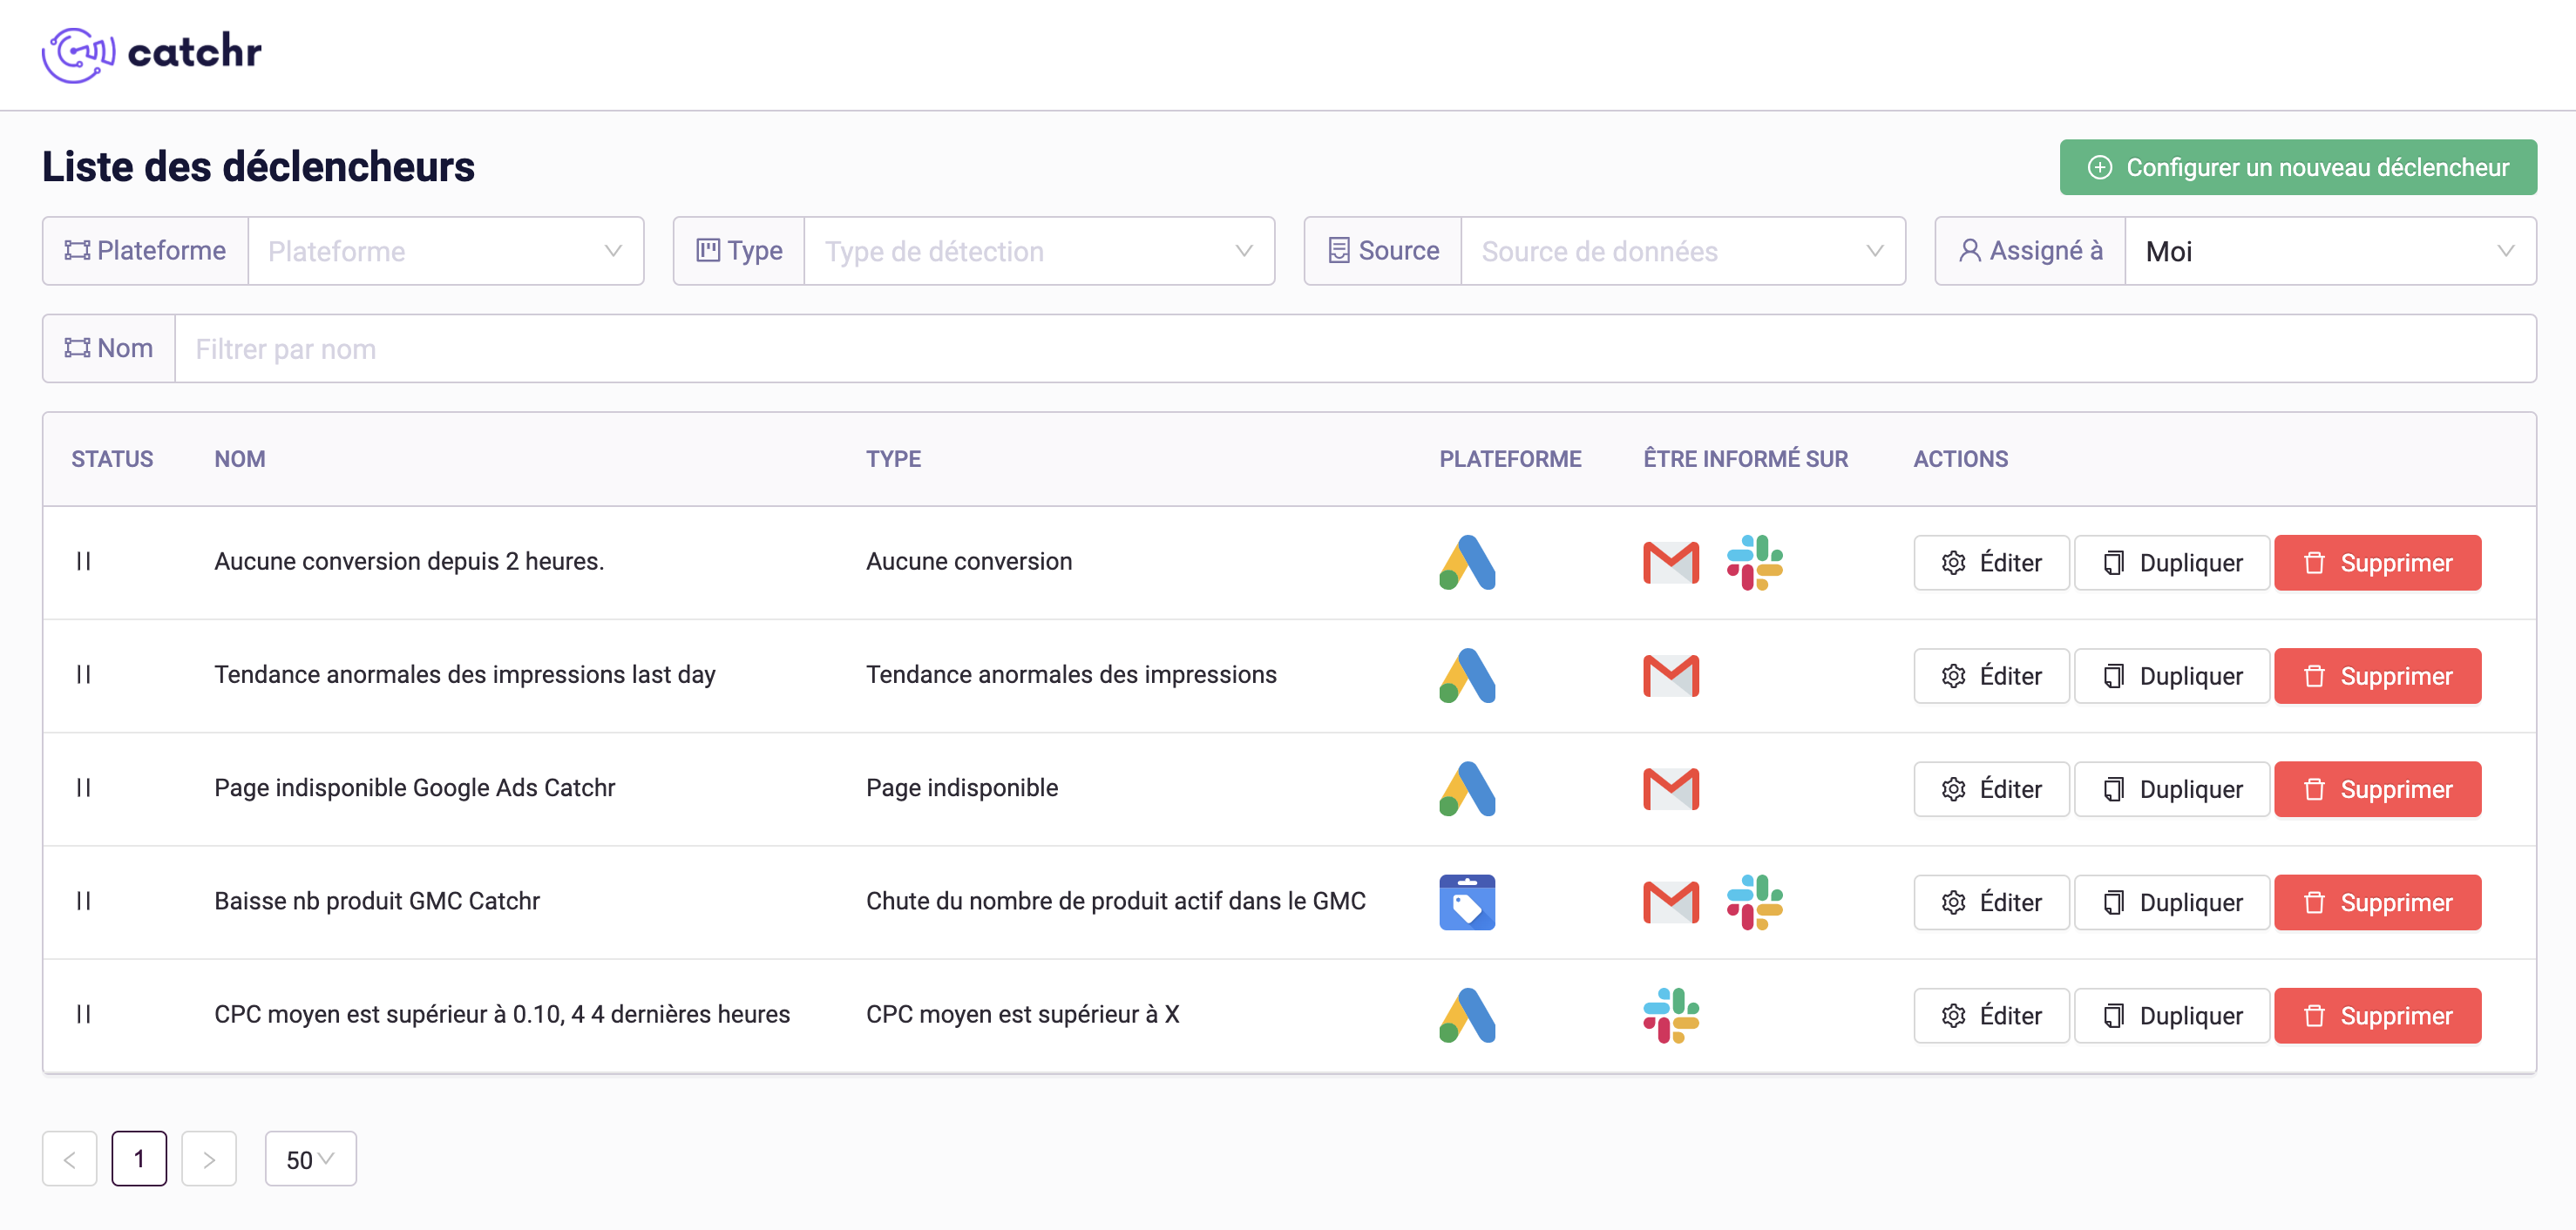Delete the Page indisponible Google Ads trigger
The width and height of the screenshot is (2576, 1230).
point(2378,789)
